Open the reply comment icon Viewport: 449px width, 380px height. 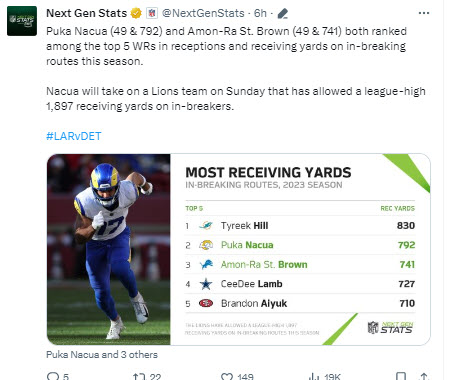[x=53, y=376]
